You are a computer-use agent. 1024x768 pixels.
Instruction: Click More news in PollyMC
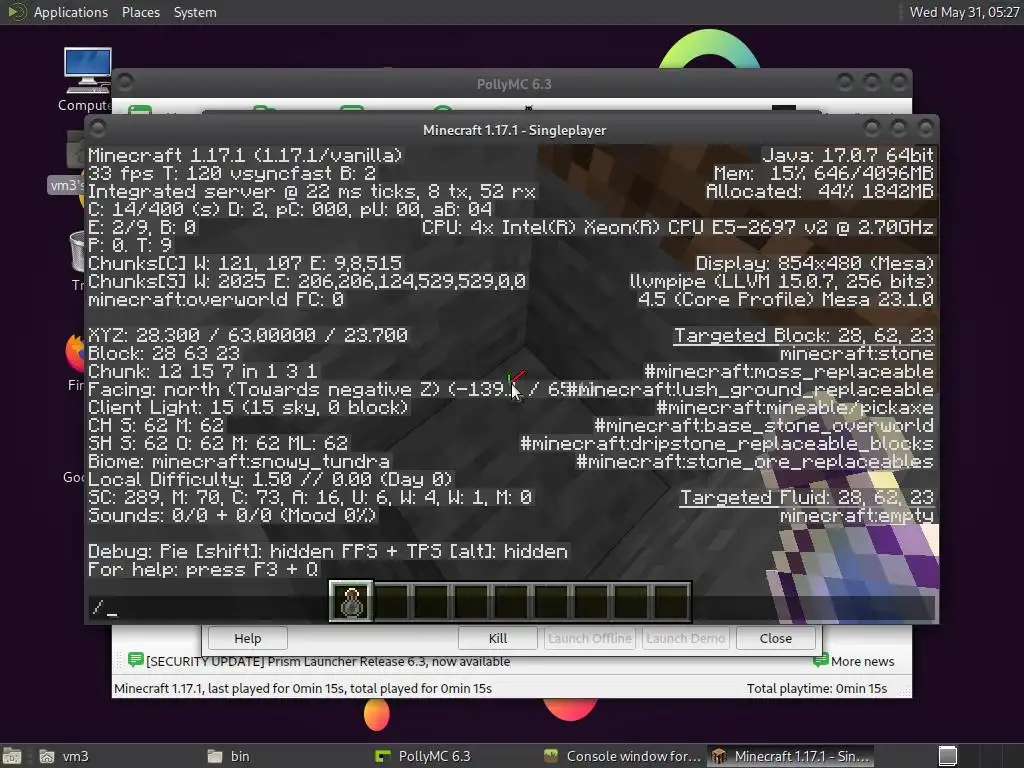(862, 662)
